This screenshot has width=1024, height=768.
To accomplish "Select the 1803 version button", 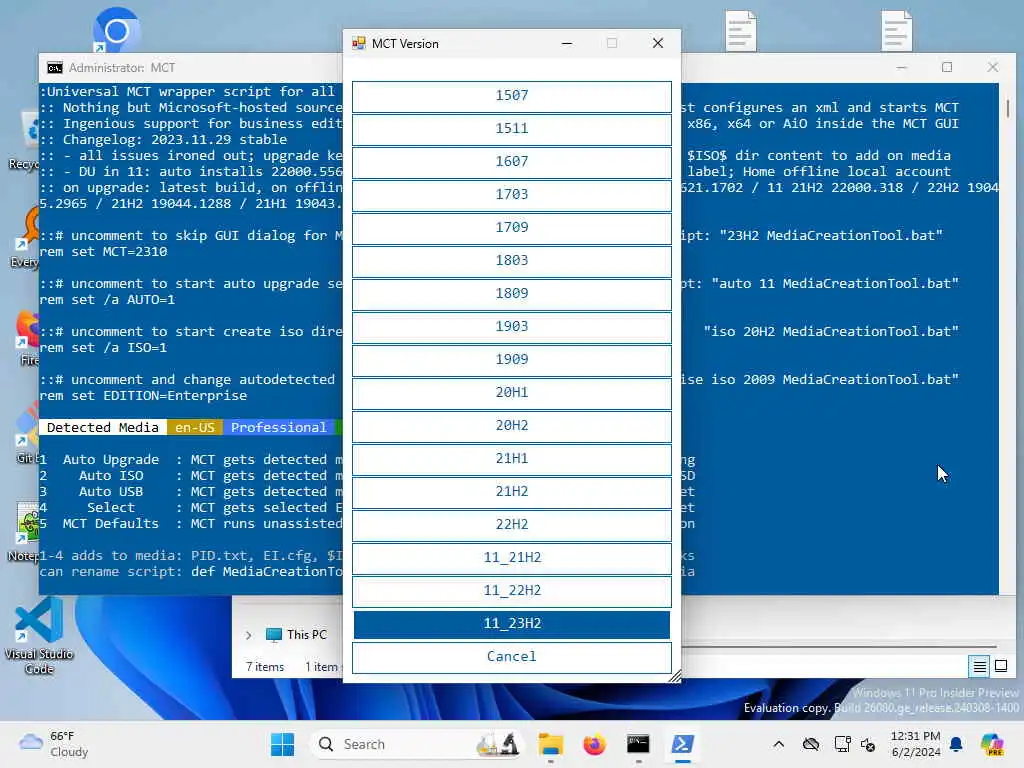I will point(511,261).
